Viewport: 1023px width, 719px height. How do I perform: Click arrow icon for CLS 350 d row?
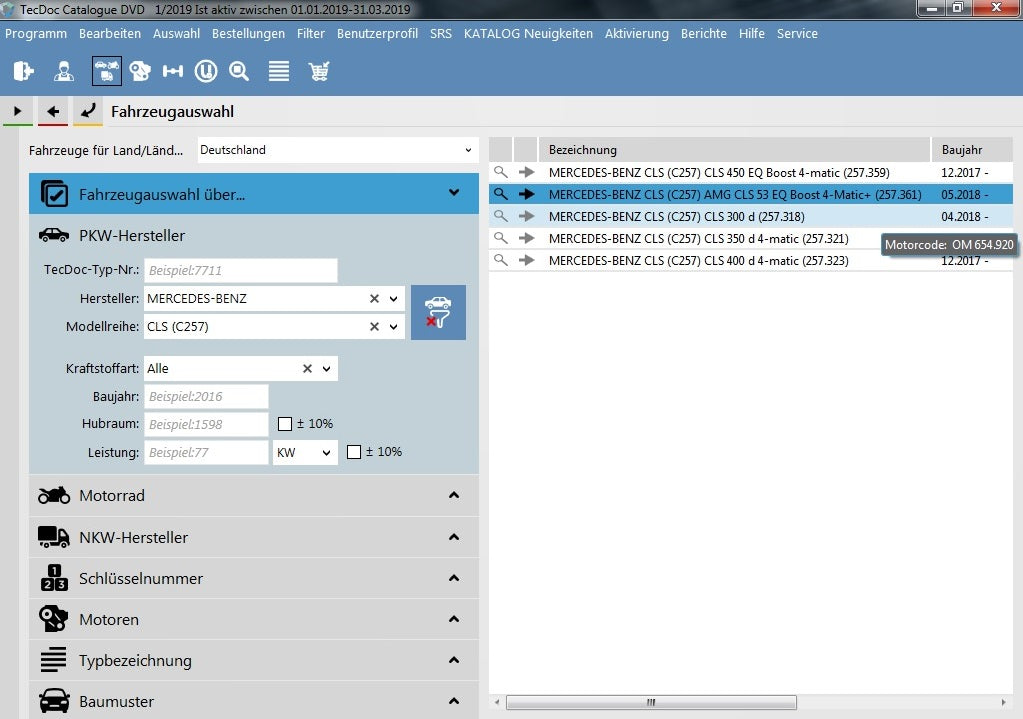(x=526, y=238)
